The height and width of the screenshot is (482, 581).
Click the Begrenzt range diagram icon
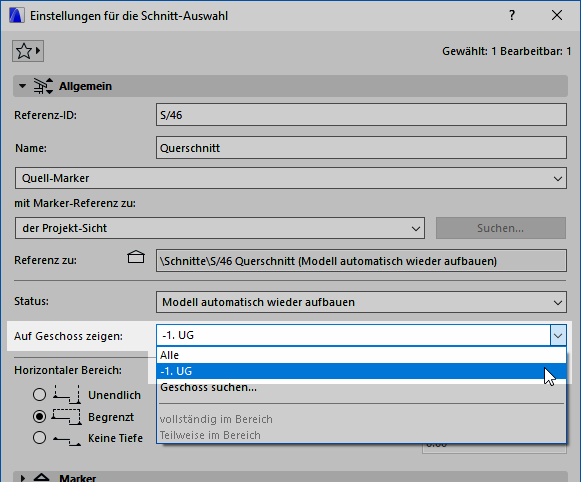click(67, 416)
